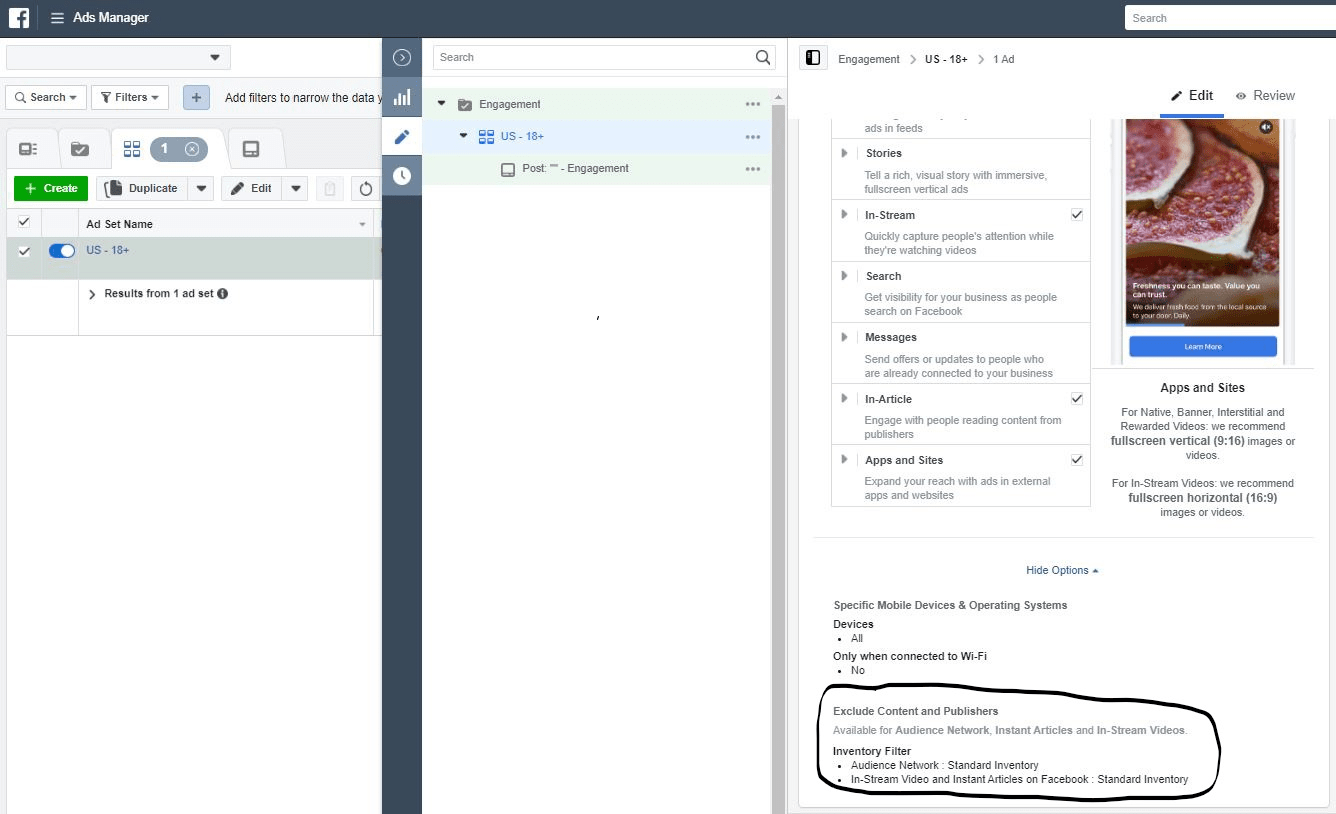Uncheck the In-Stream placement checkbox
This screenshot has height=814, width=1336.
(x=1077, y=215)
